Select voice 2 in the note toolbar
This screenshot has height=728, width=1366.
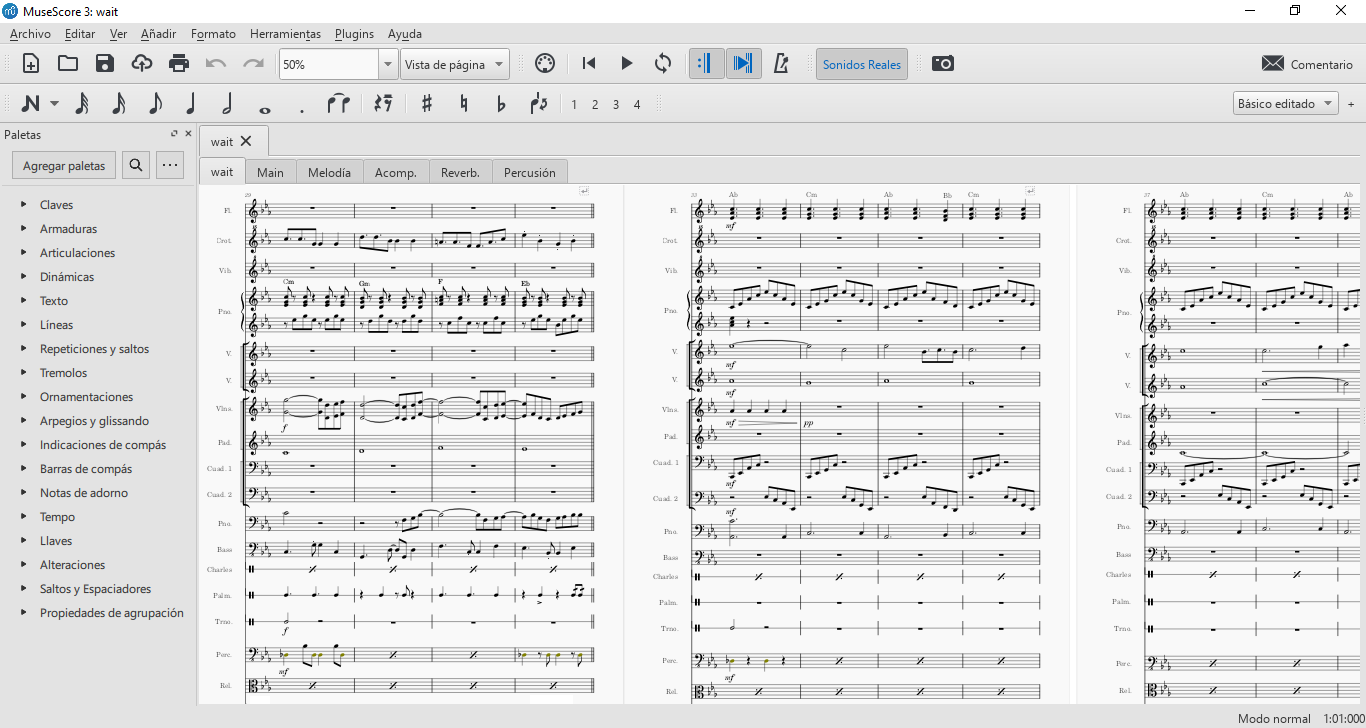[x=594, y=104]
